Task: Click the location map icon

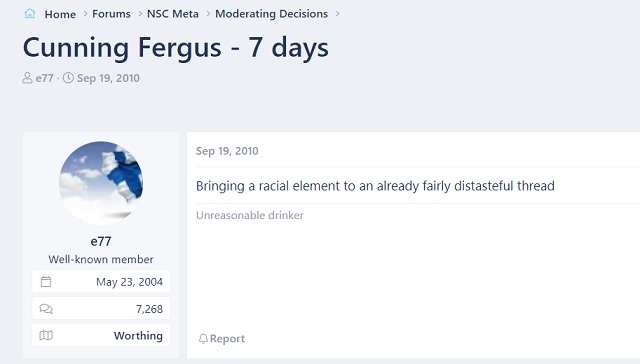Action: (x=46, y=335)
